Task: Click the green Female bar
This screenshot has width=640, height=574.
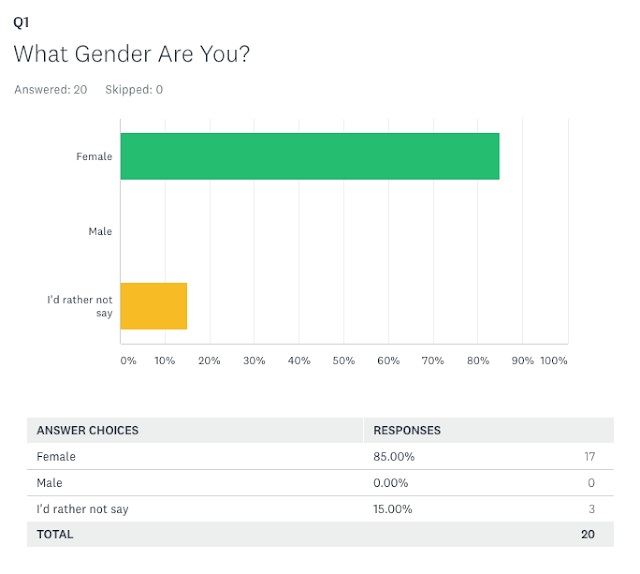Action: [310, 156]
